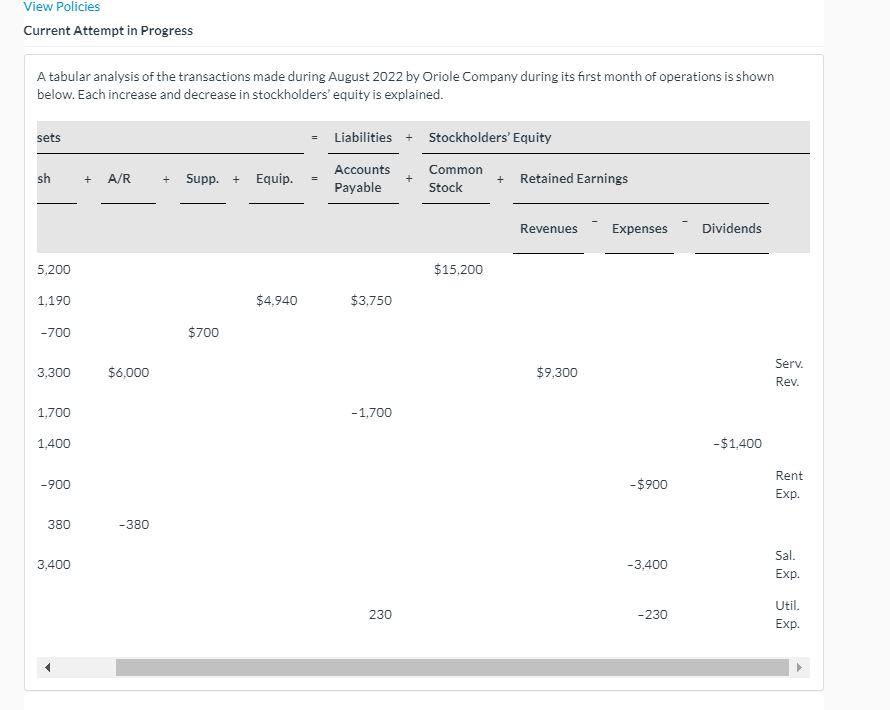
Task: Click the Liabilities header cell
Action: pos(362,137)
